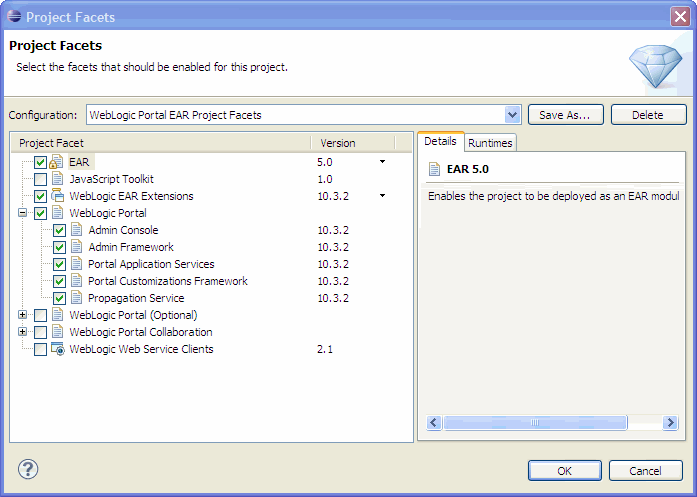This screenshot has width=697, height=497.
Task: Confirm with the OK button
Action: coord(565,470)
